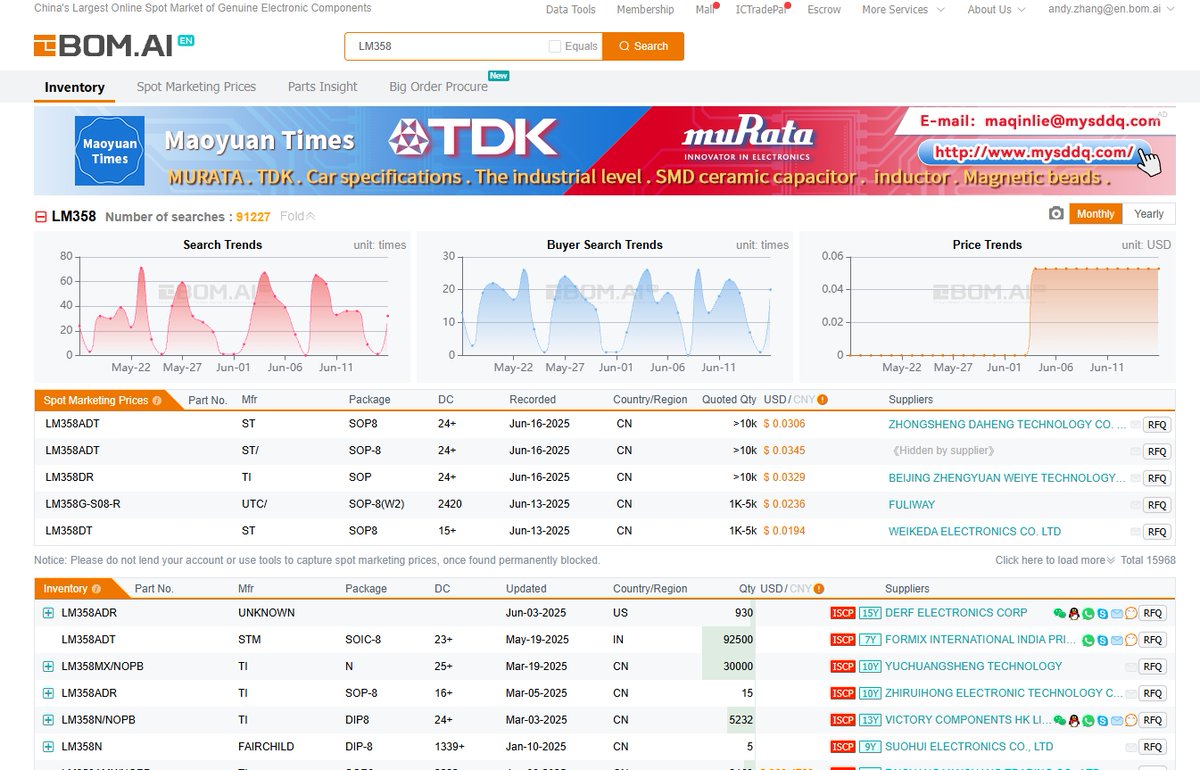1200x770 pixels.
Task: Switch to Spot Marketing Prices tab
Action: 196,87
